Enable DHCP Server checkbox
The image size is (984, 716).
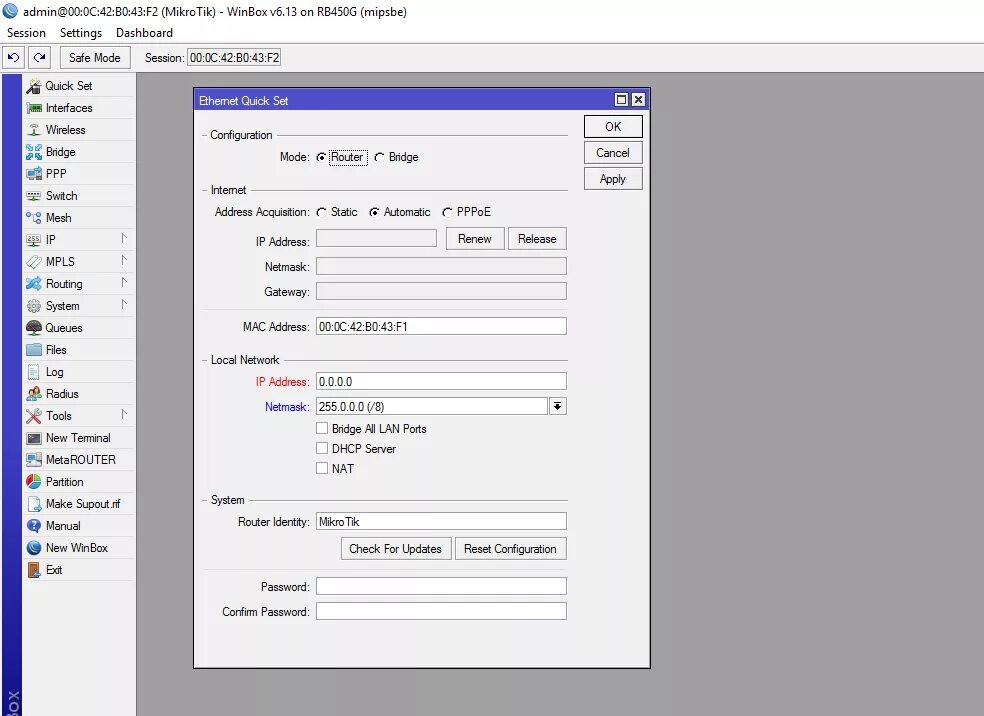pyautogui.click(x=322, y=448)
